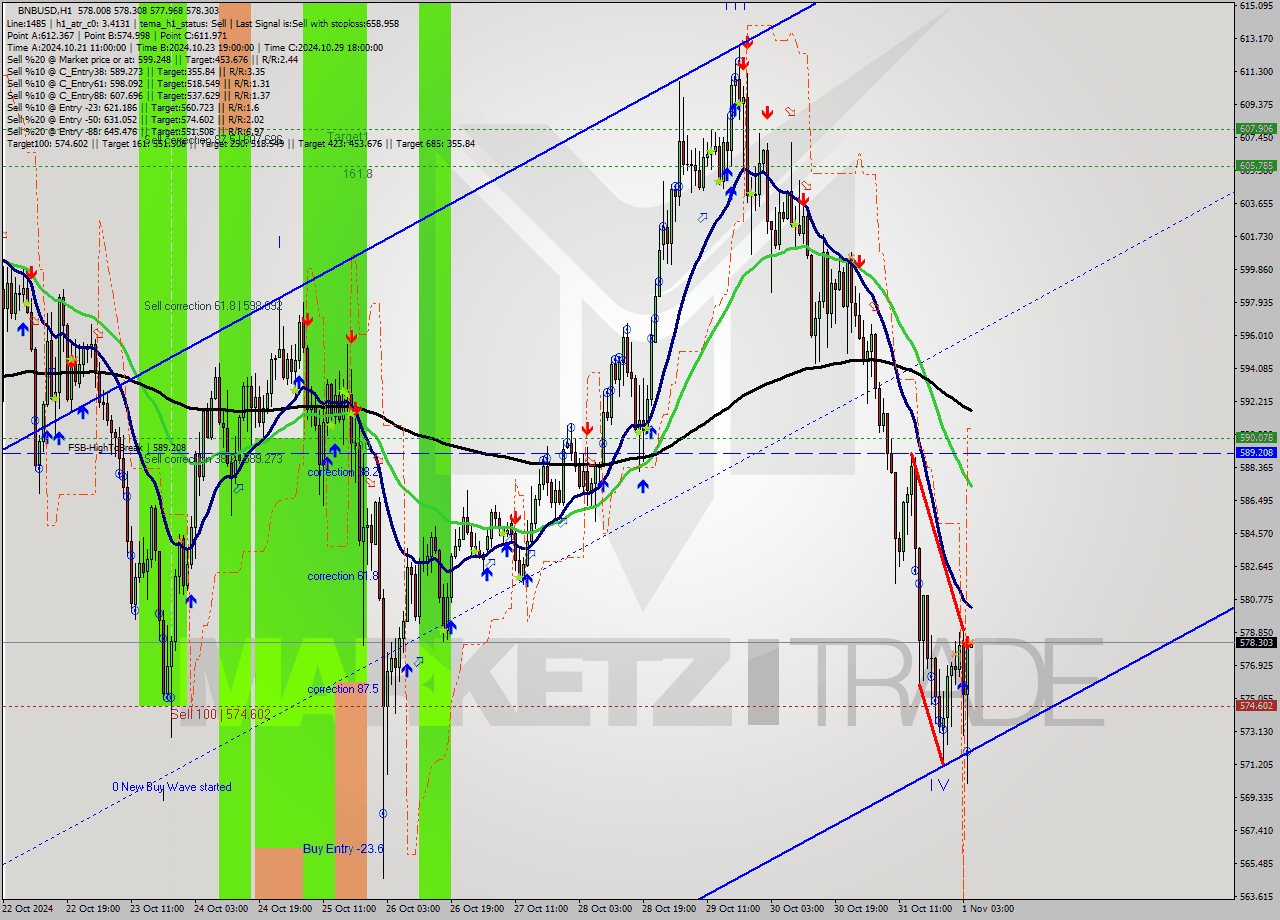This screenshot has height=920, width=1280.
Task: Click 567.410 on the price axis
Action: (x=1256, y=831)
